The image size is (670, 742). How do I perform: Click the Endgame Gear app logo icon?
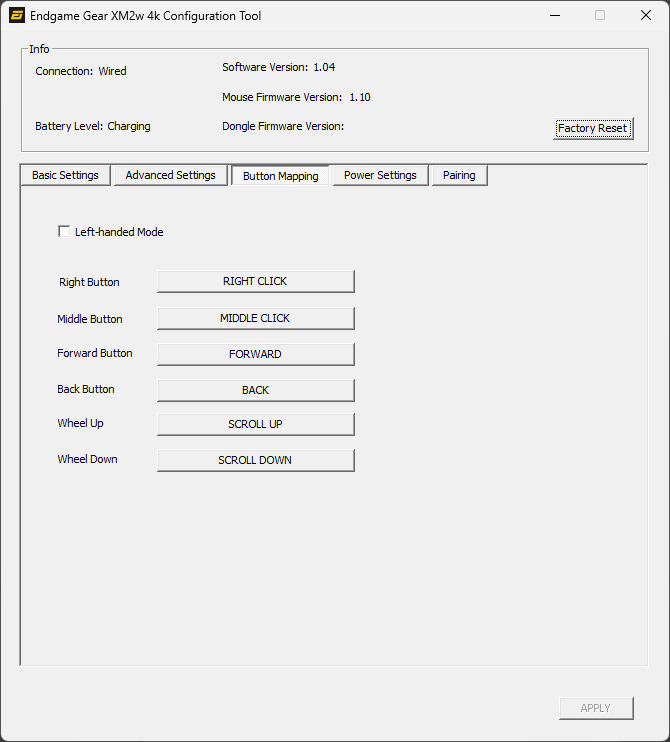17,16
